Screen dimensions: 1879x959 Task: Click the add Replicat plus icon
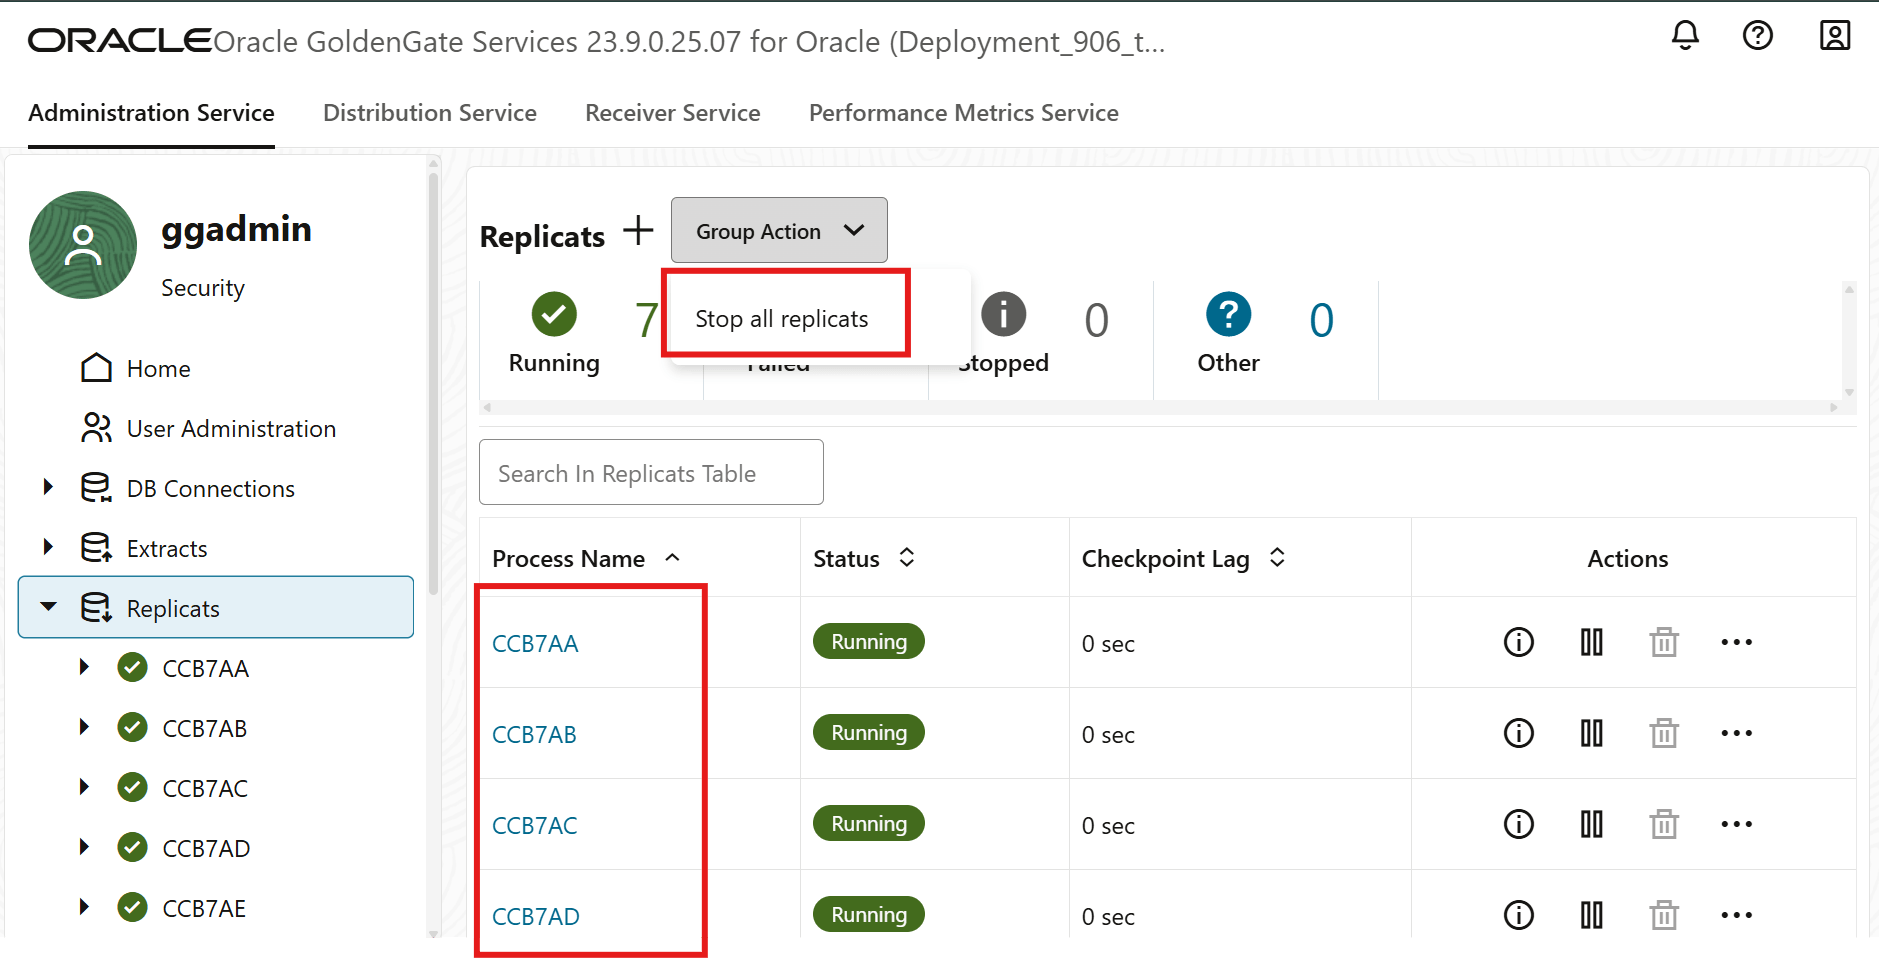click(637, 230)
